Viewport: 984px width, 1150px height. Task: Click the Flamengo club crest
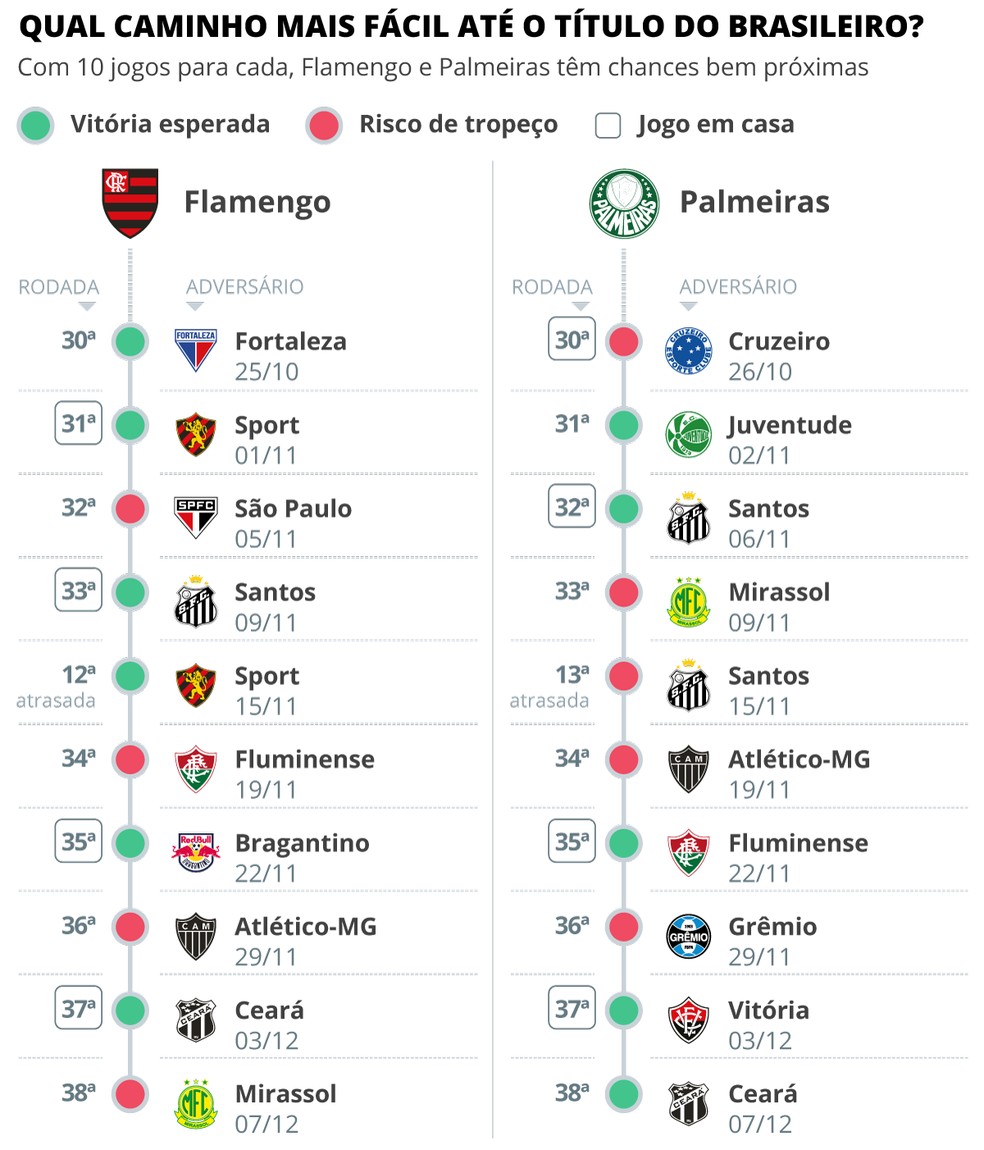pos(130,202)
